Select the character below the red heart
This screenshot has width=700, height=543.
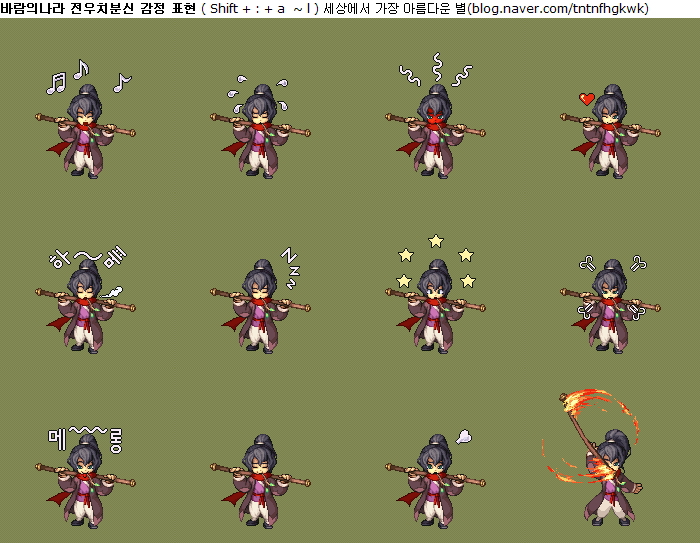click(x=610, y=135)
